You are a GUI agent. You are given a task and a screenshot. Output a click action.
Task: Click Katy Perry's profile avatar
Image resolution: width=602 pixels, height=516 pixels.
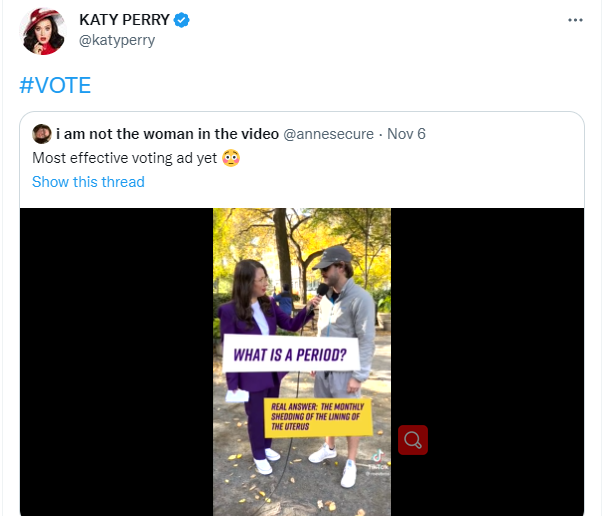(x=43, y=31)
